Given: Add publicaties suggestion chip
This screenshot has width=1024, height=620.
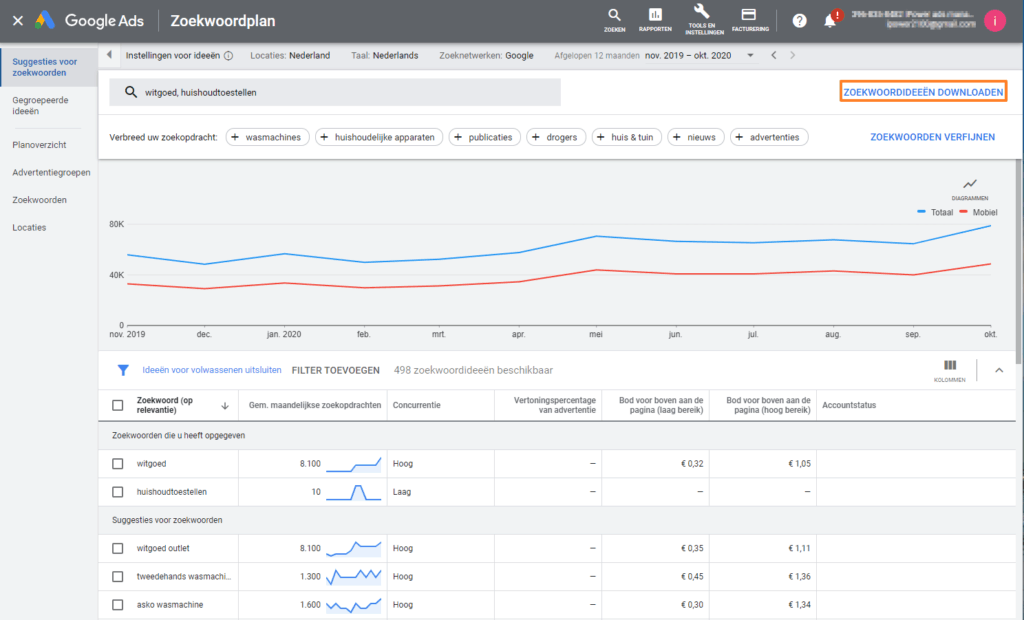Looking at the screenshot, I should (485, 137).
